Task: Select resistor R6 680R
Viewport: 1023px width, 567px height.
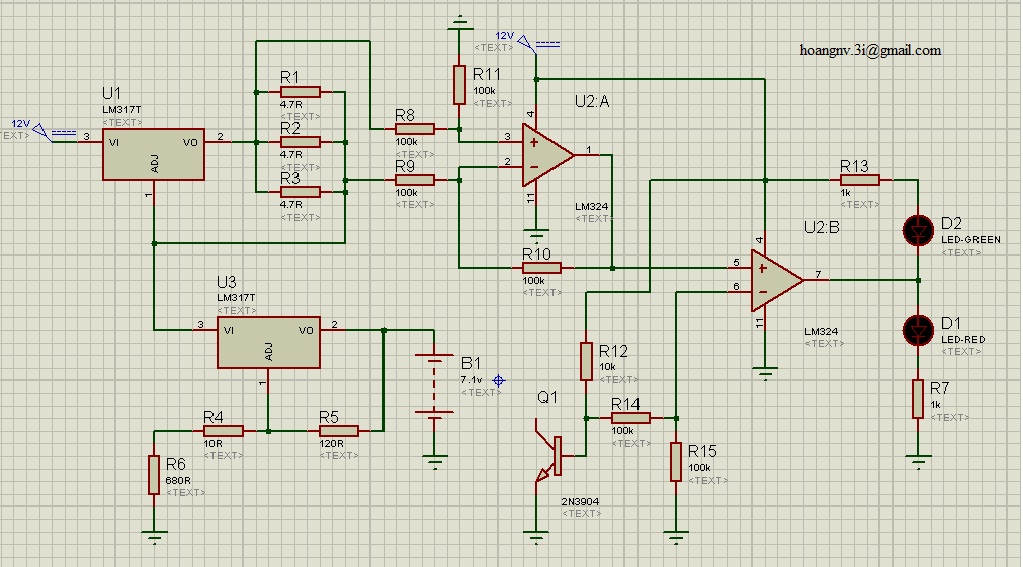Action: point(154,475)
